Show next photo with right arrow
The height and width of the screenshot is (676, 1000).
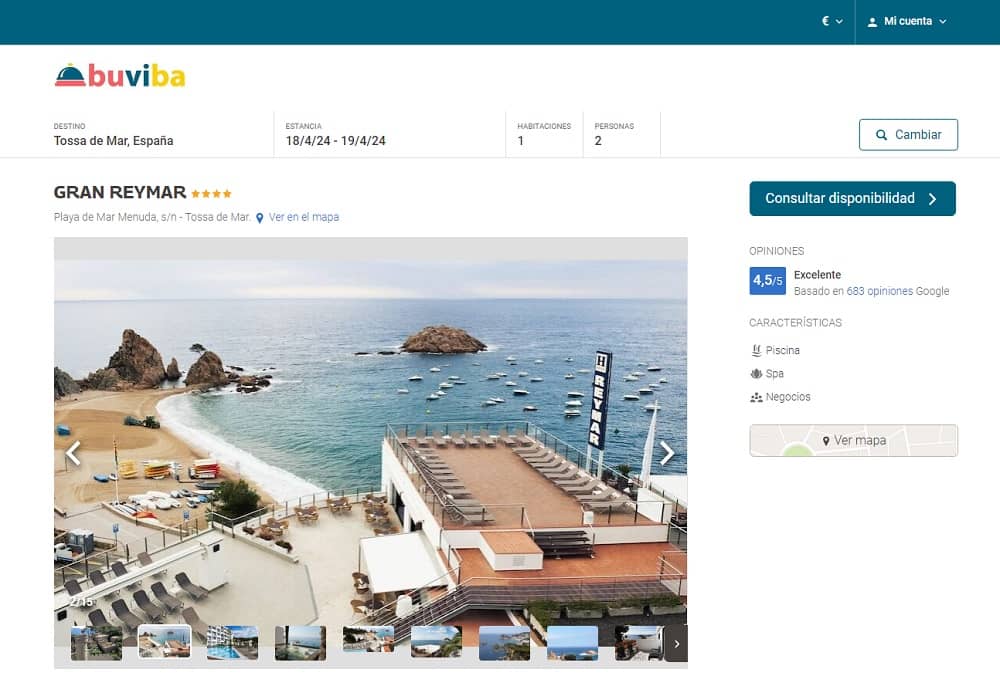tap(667, 453)
